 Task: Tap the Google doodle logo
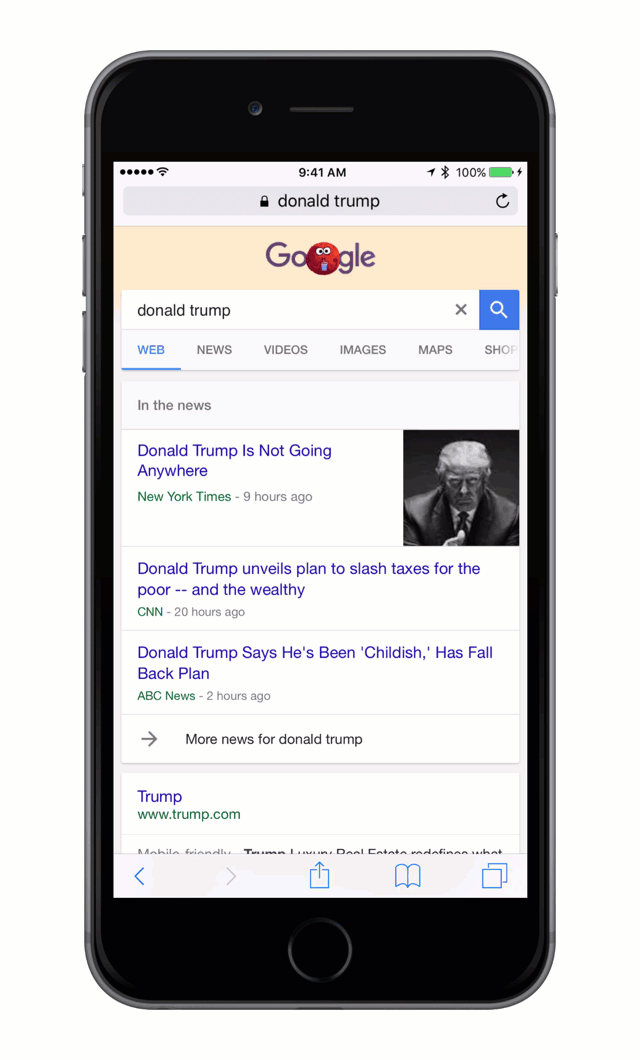tap(320, 257)
